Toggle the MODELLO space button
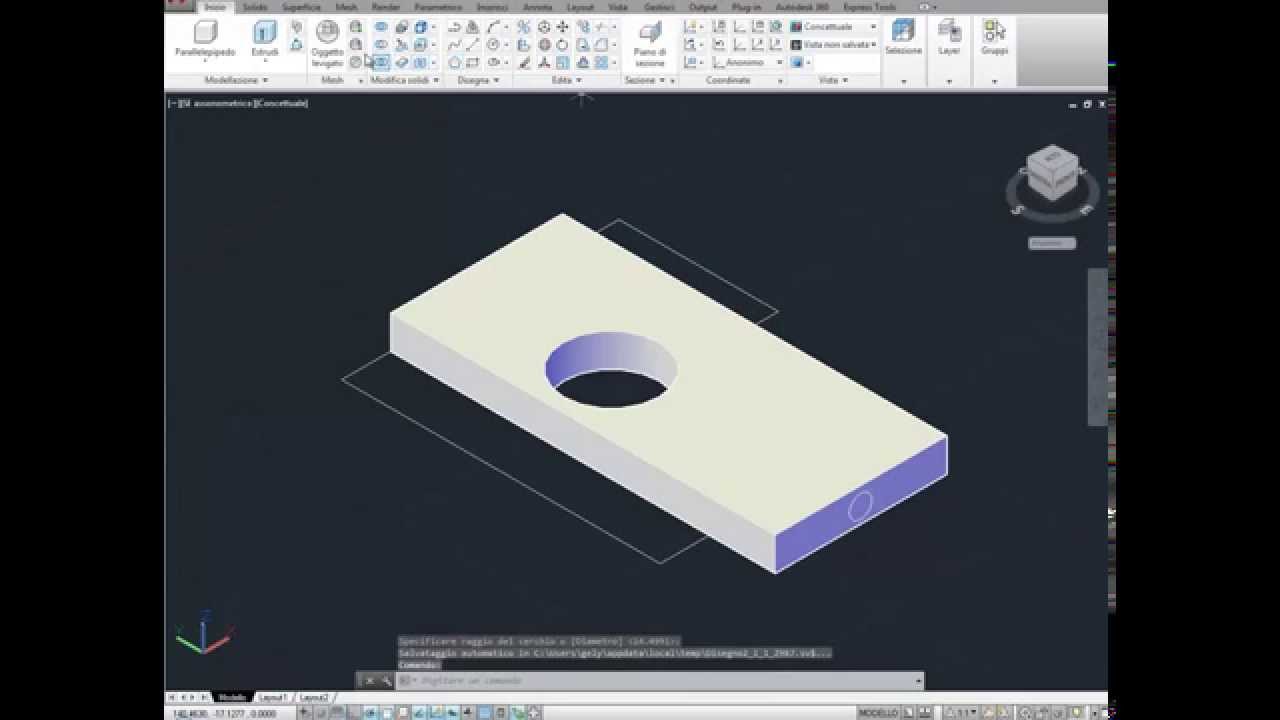Viewport: 1280px width, 720px height. [x=878, y=713]
